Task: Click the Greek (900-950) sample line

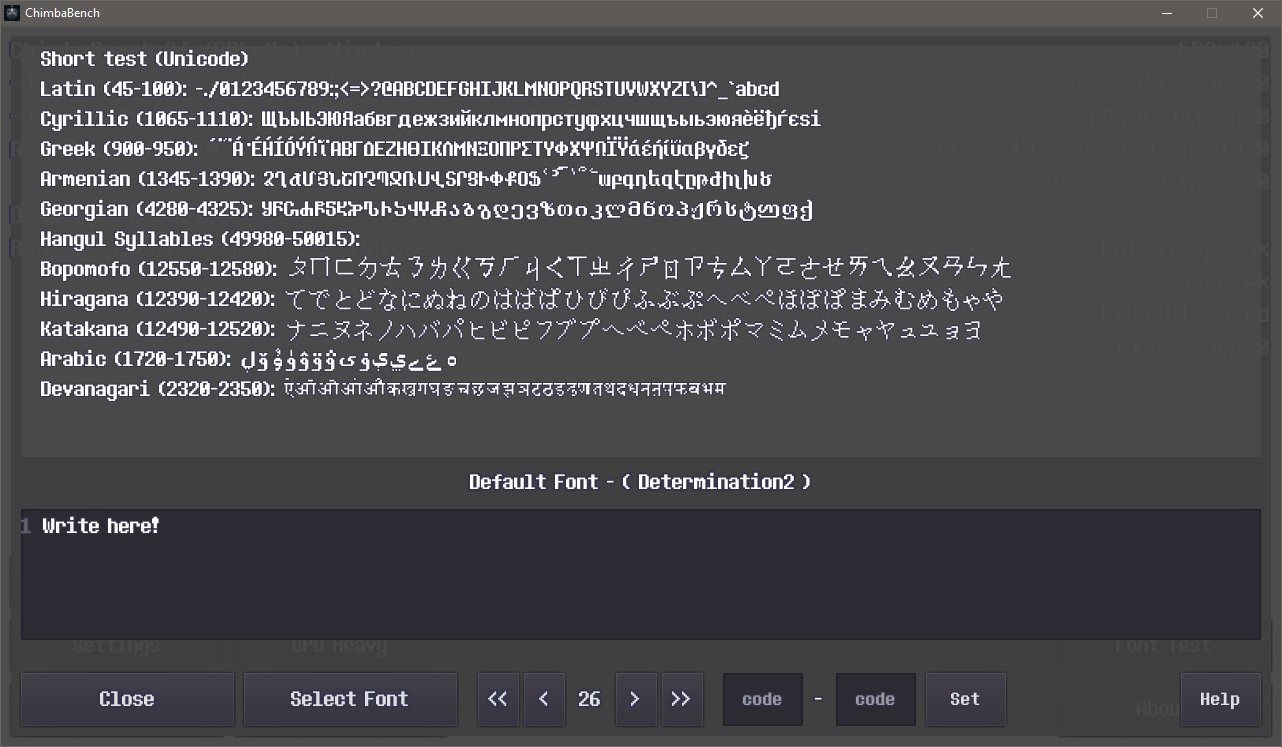Action: (395, 149)
